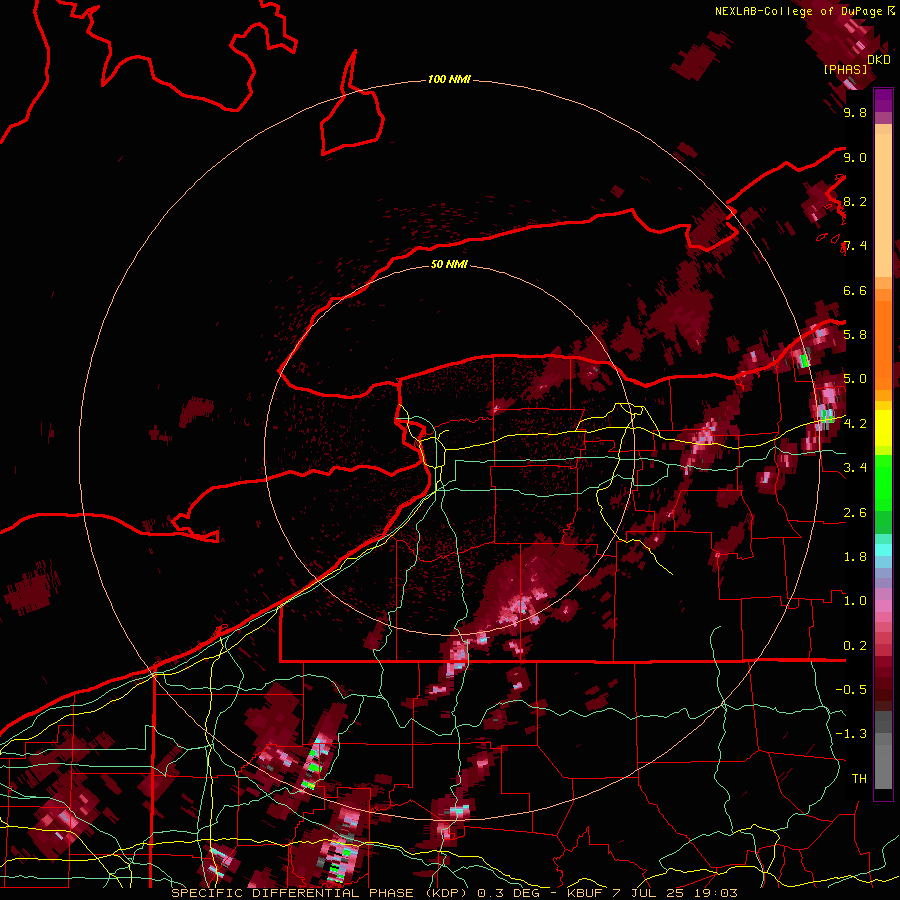The width and height of the screenshot is (900, 900).
Task: Select the bright green color scale segment
Action: click(x=883, y=482)
